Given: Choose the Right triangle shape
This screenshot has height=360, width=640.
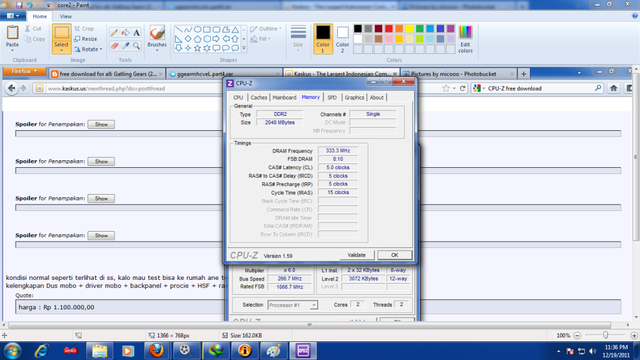Looking at the screenshot, I should click(x=179, y=39).
